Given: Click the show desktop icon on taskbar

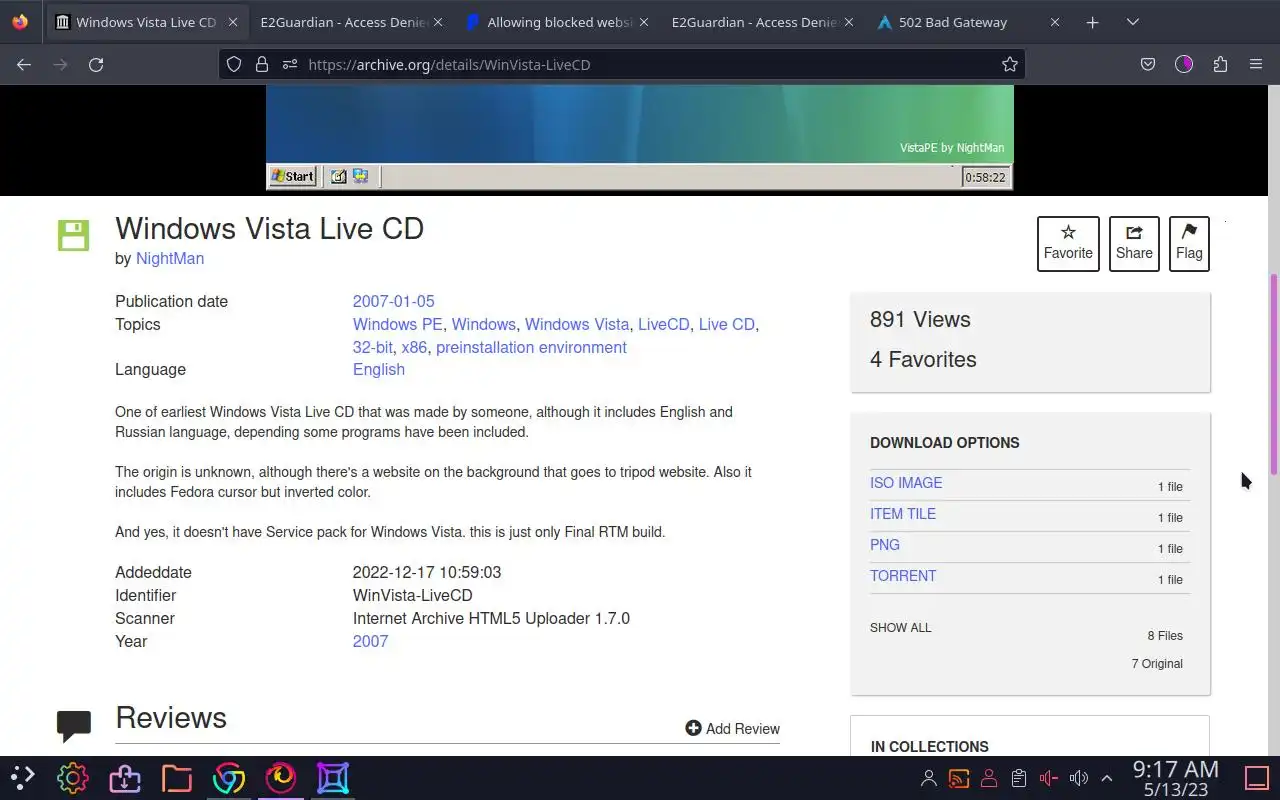Looking at the screenshot, I should click(x=1256, y=777).
